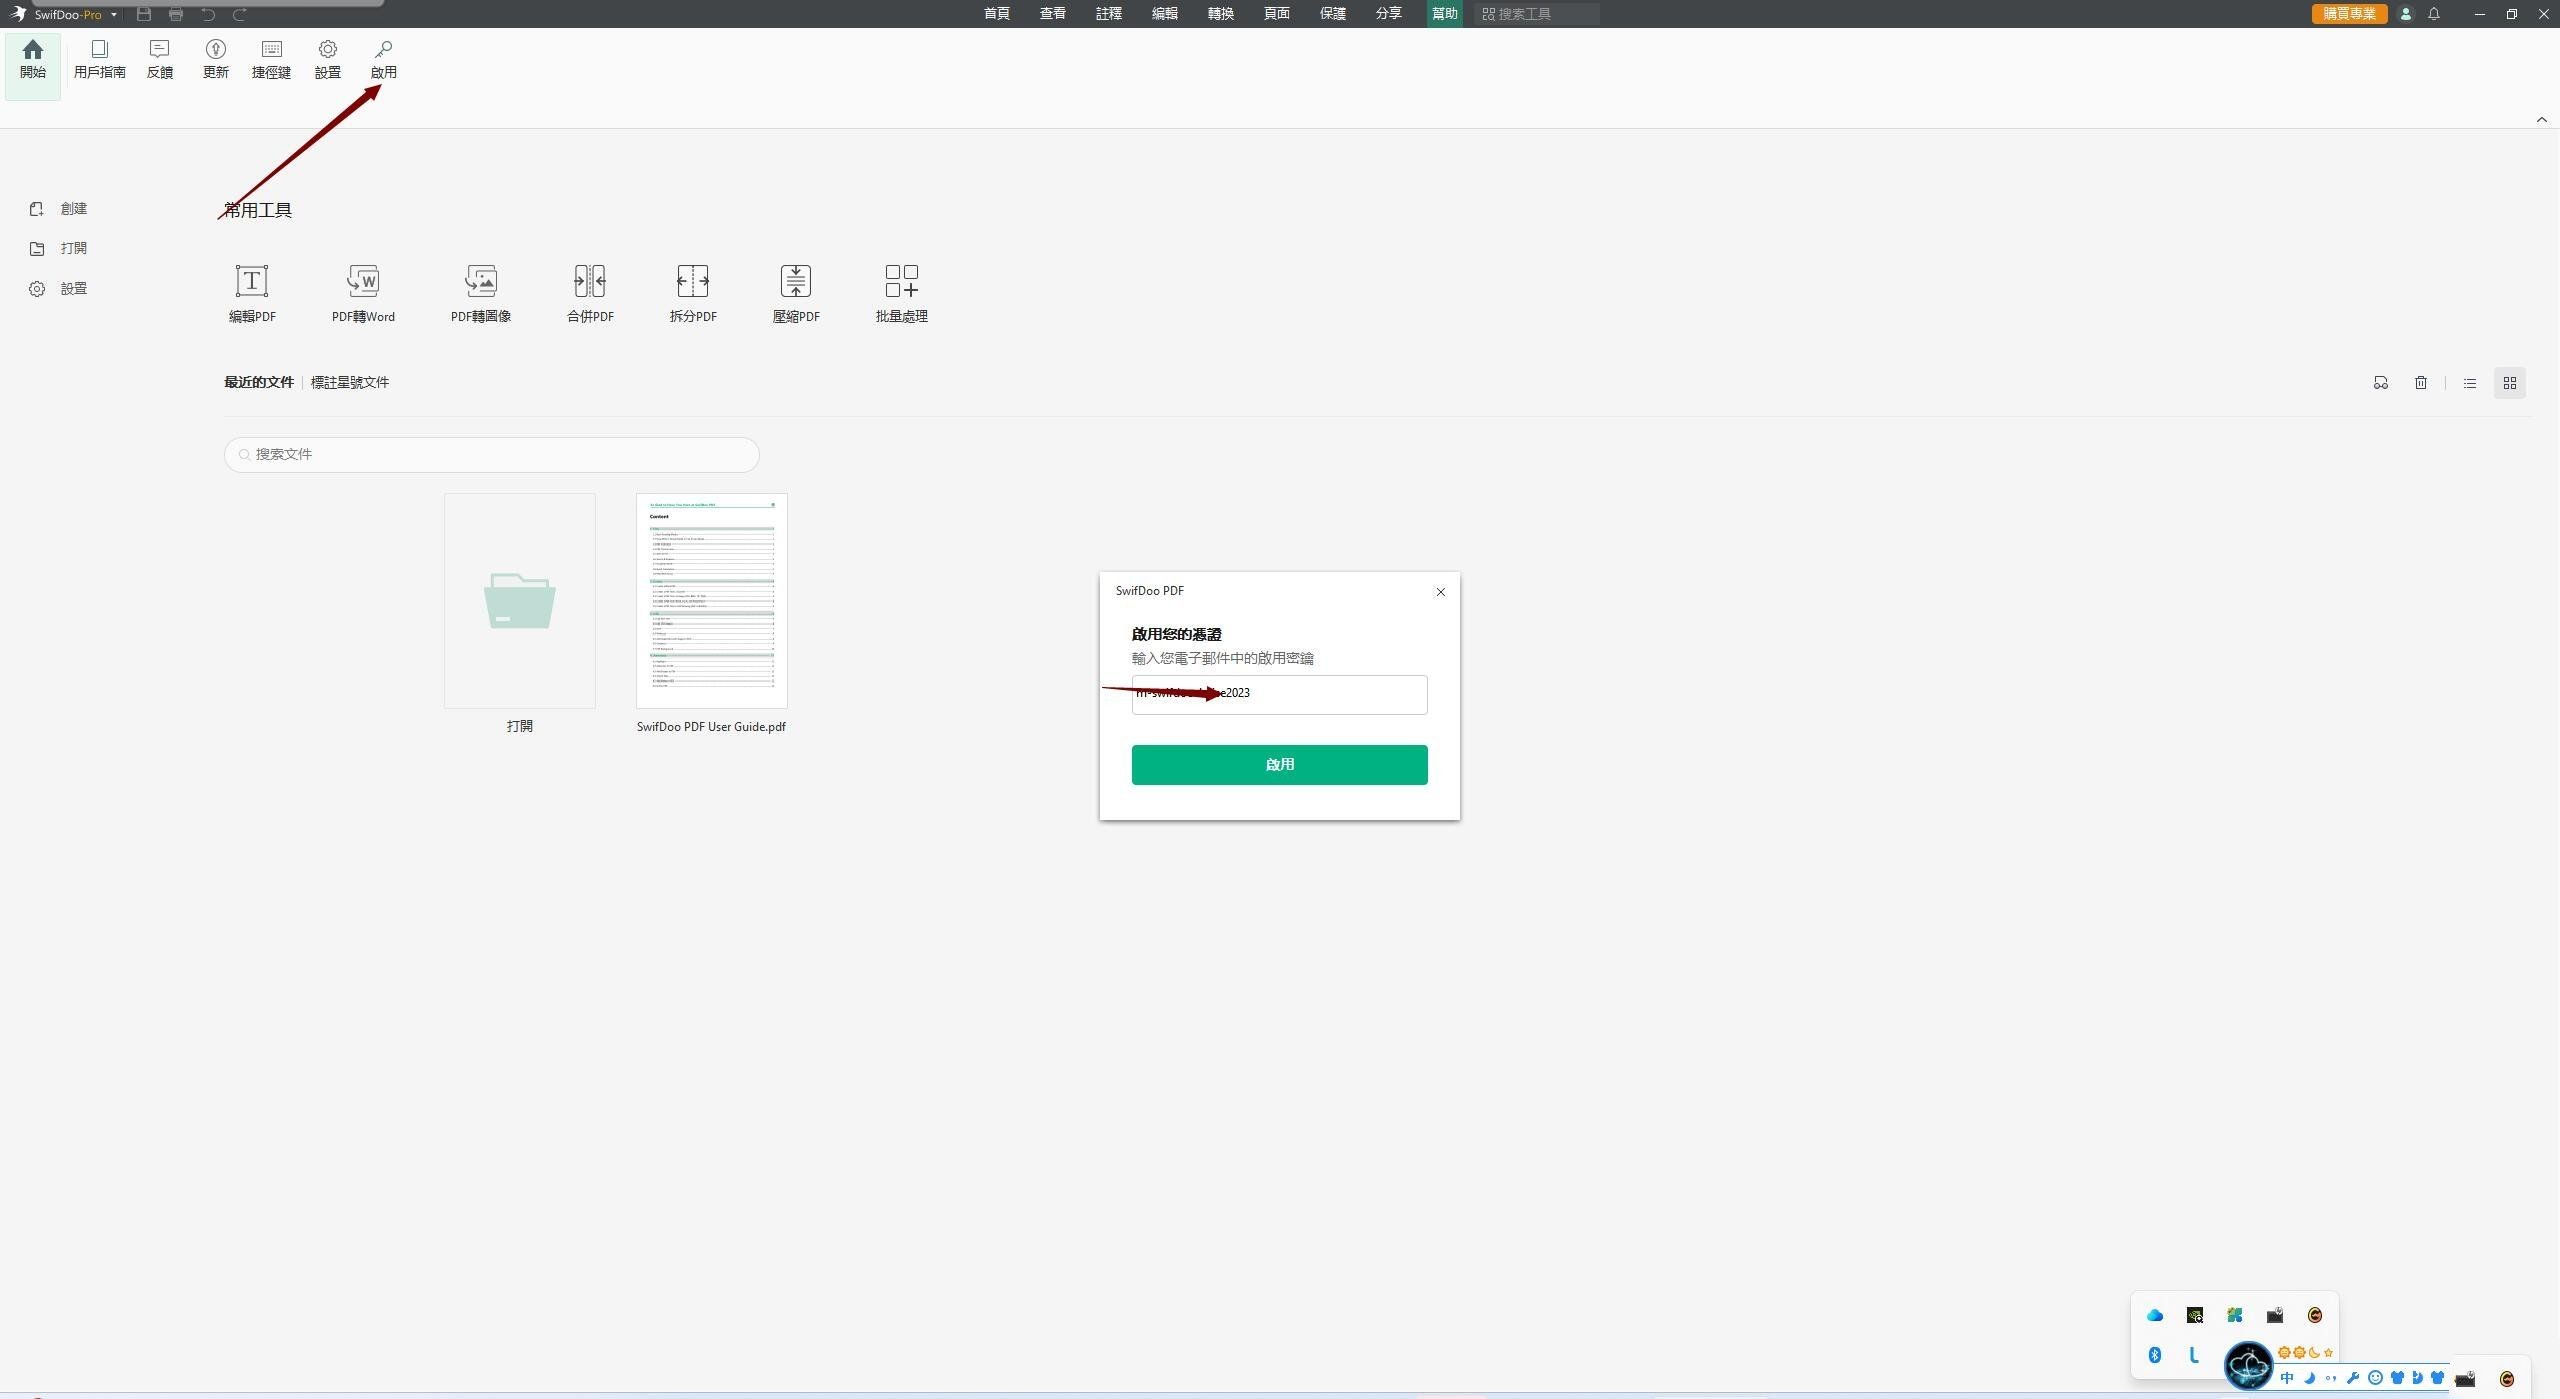This screenshot has width=2560, height=1399.
Task: Click the activation key input field
Action: click(1279, 694)
